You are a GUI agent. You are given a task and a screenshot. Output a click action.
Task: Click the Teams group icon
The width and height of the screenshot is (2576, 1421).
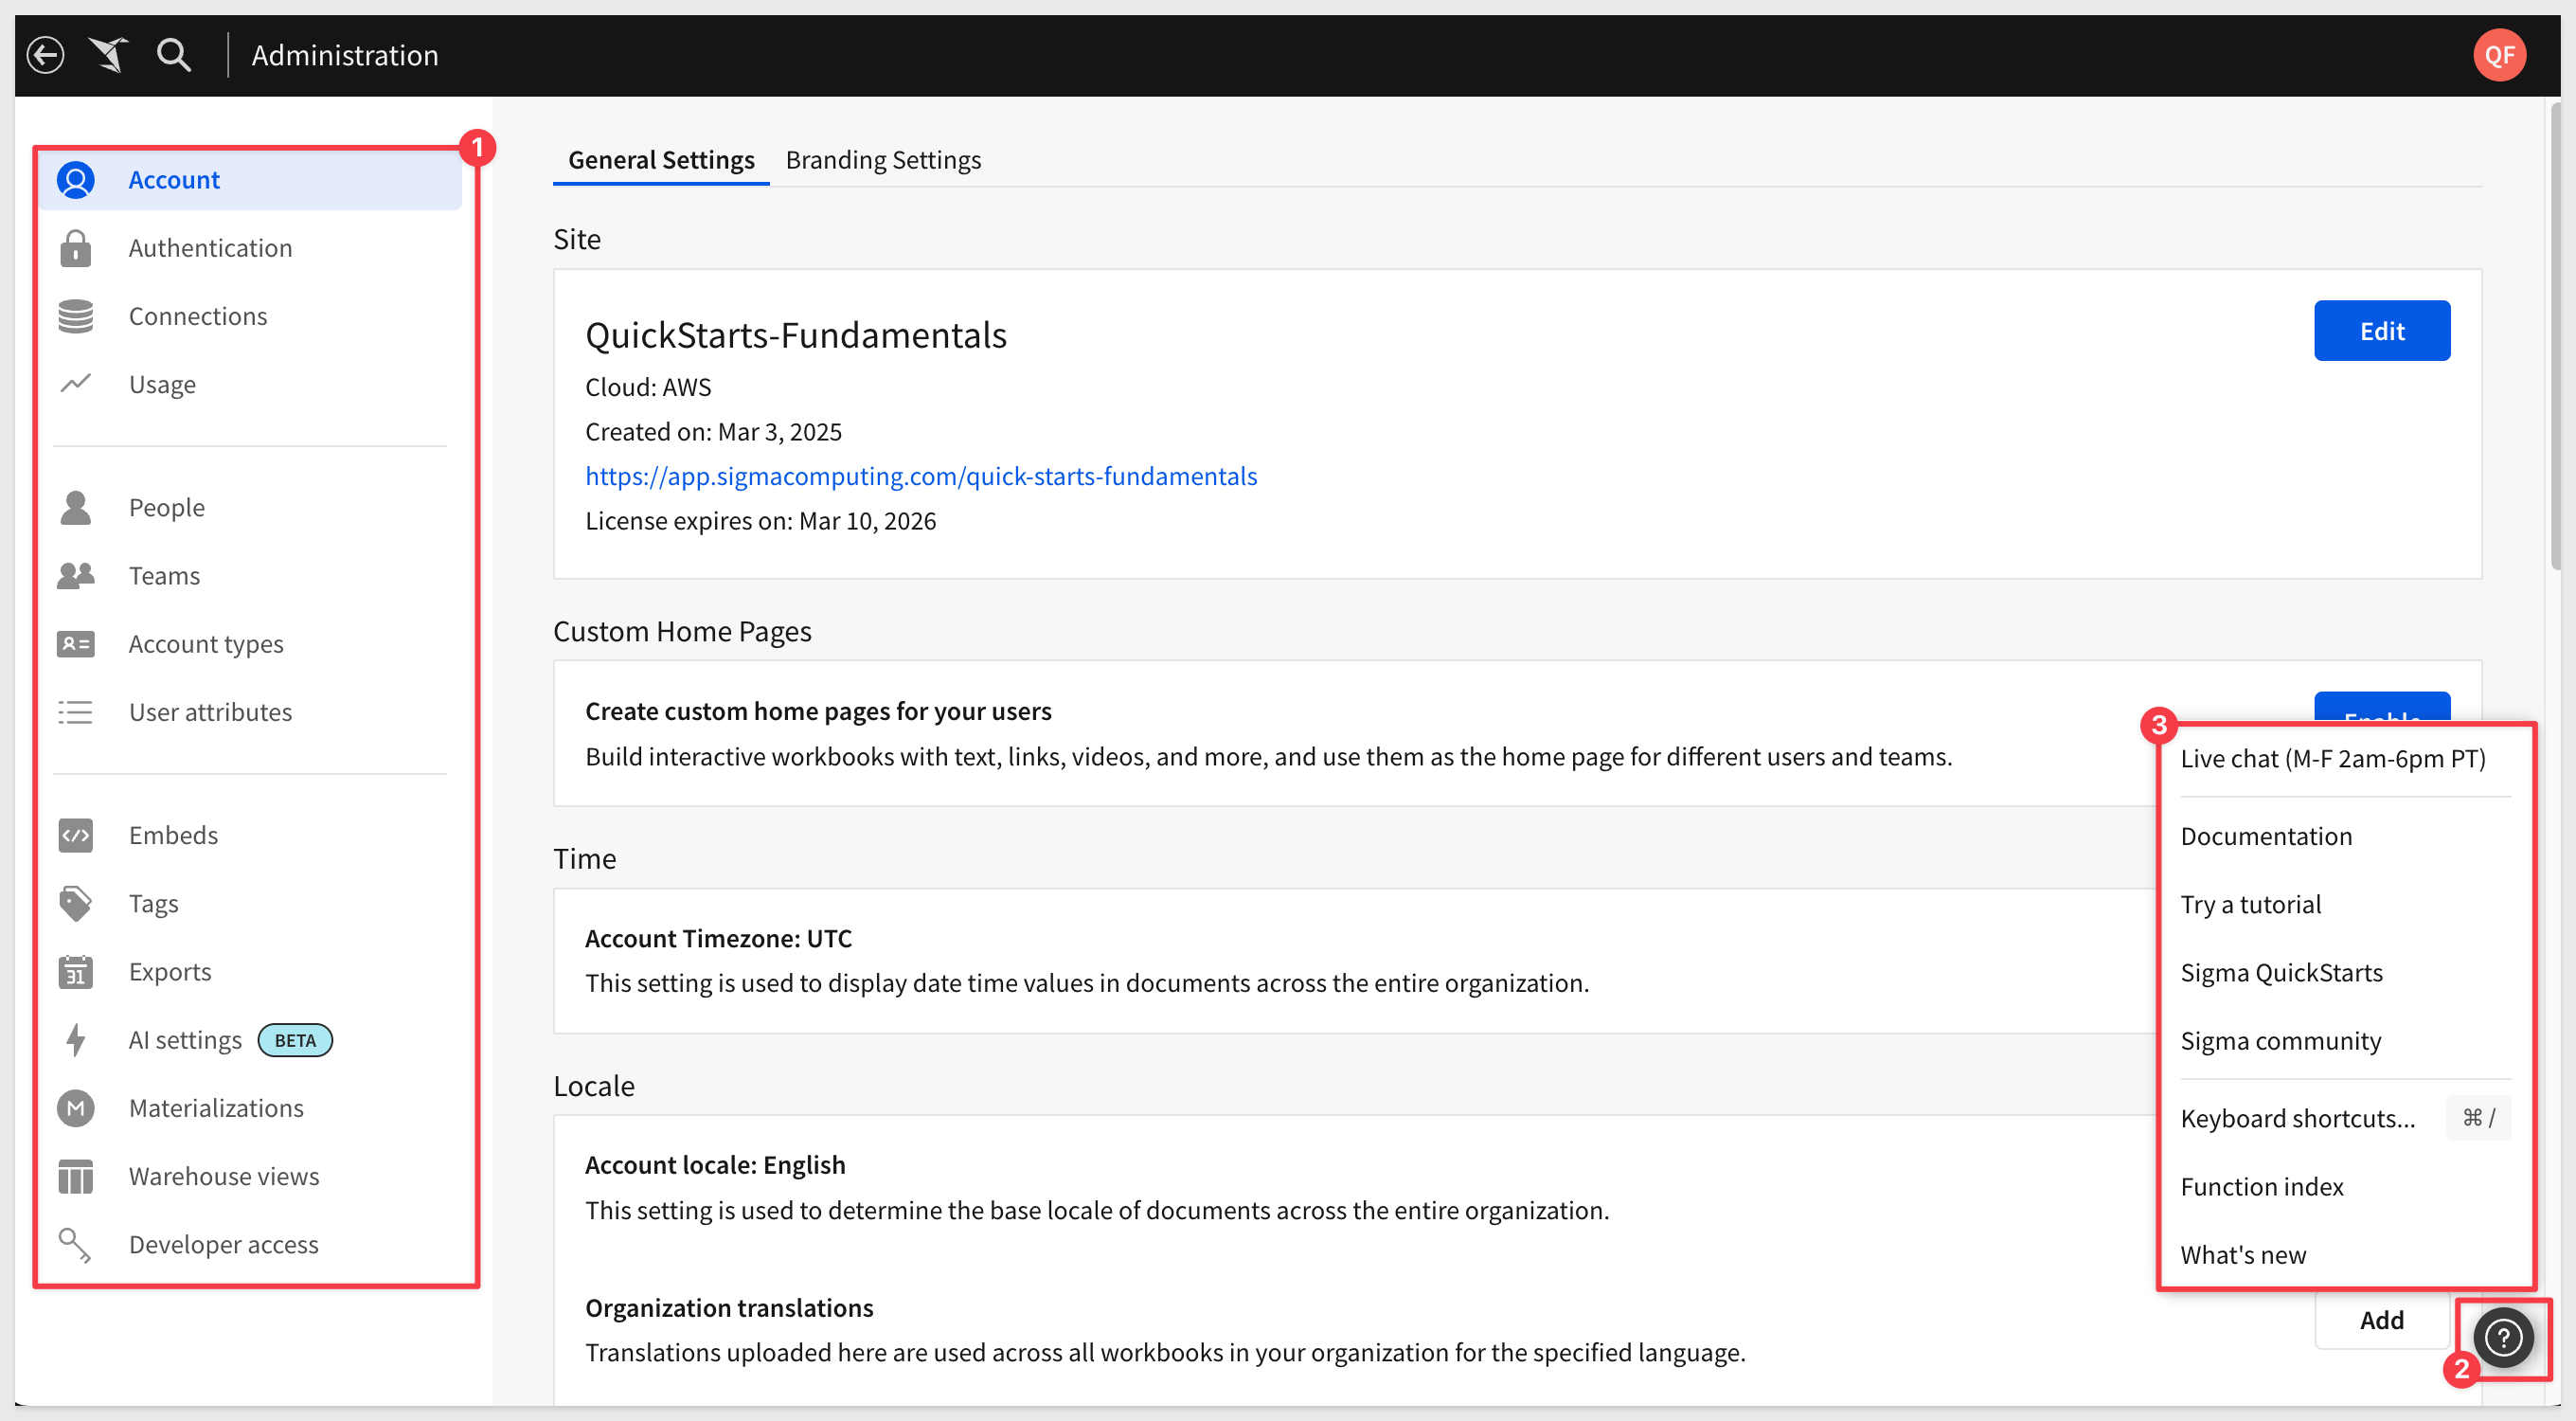point(76,575)
